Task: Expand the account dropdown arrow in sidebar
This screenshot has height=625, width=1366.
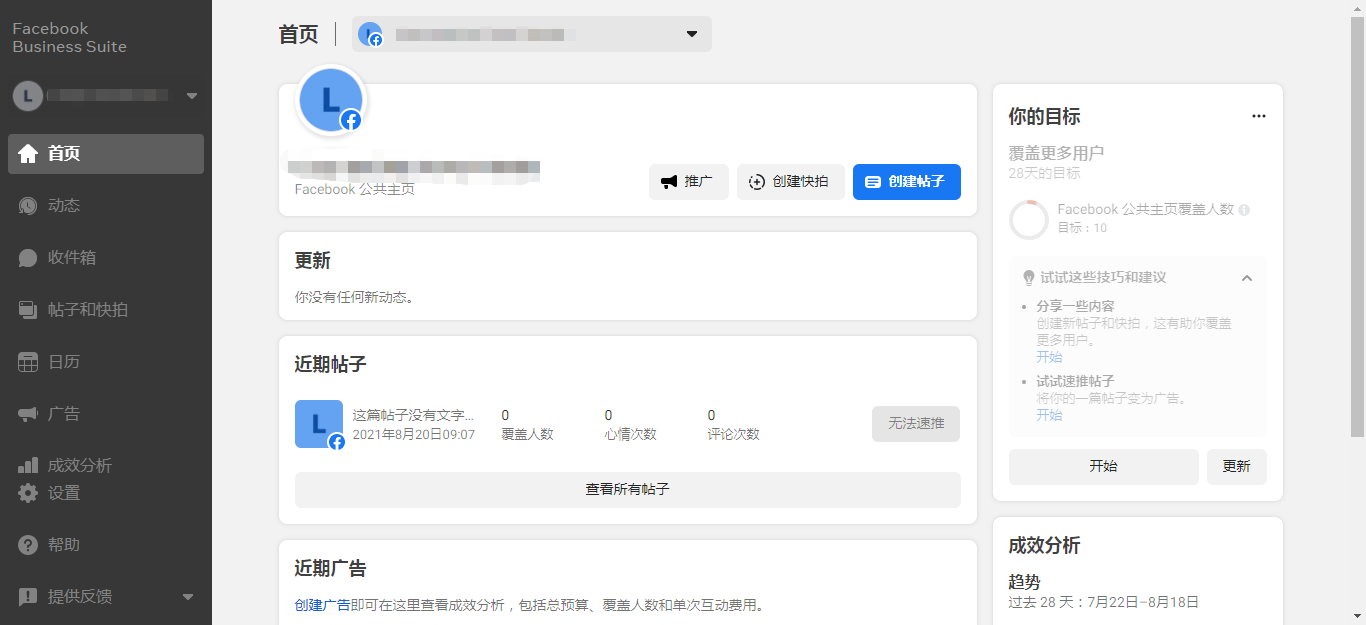Action: (192, 96)
